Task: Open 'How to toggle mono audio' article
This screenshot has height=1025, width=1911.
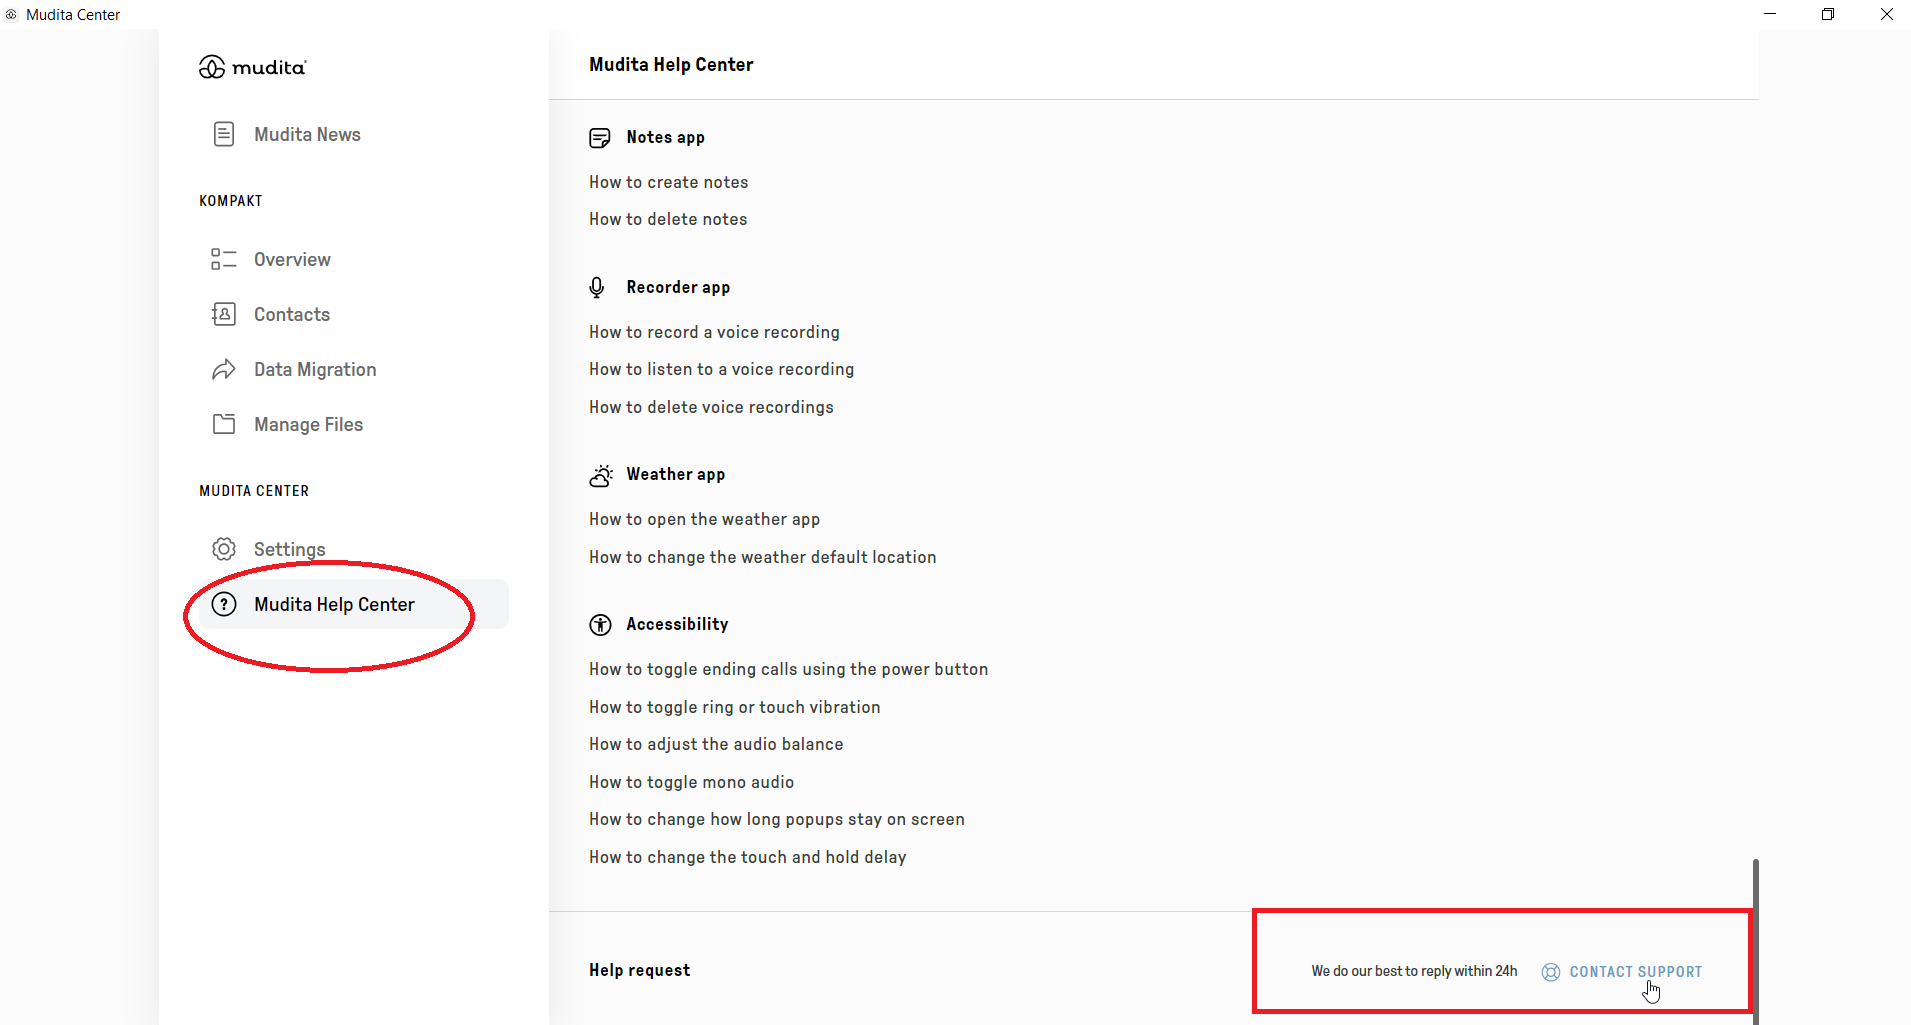Action: (x=691, y=782)
